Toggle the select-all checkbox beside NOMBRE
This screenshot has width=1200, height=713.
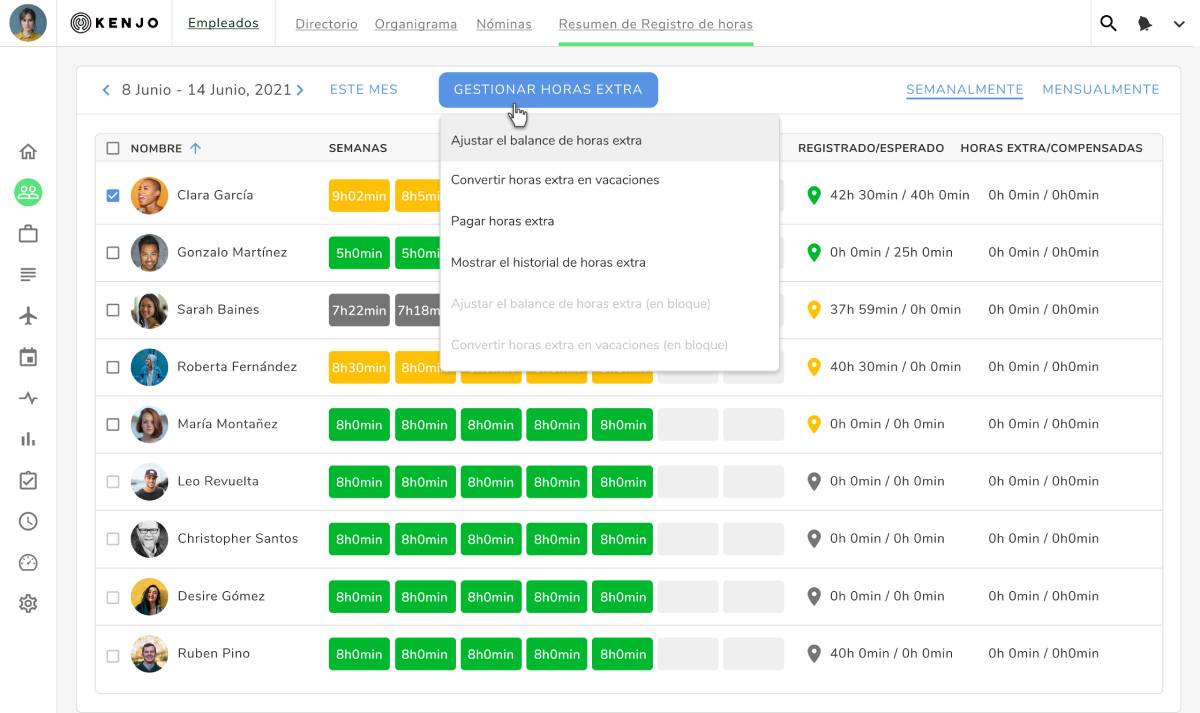click(x=113, y=148)
